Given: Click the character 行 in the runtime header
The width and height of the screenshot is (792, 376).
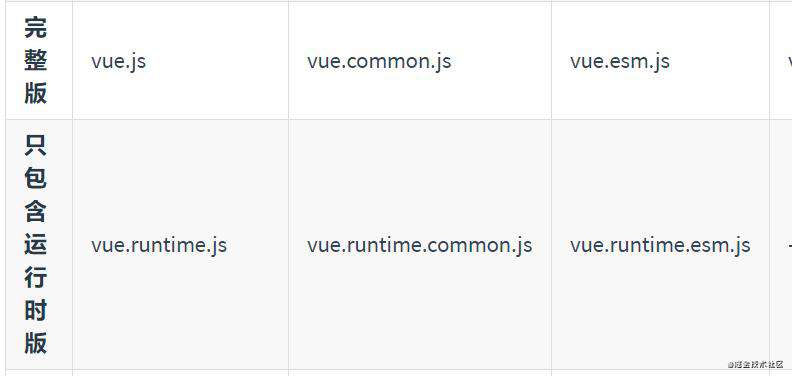Looking at the screenshot, I should [x=35, y=277].
